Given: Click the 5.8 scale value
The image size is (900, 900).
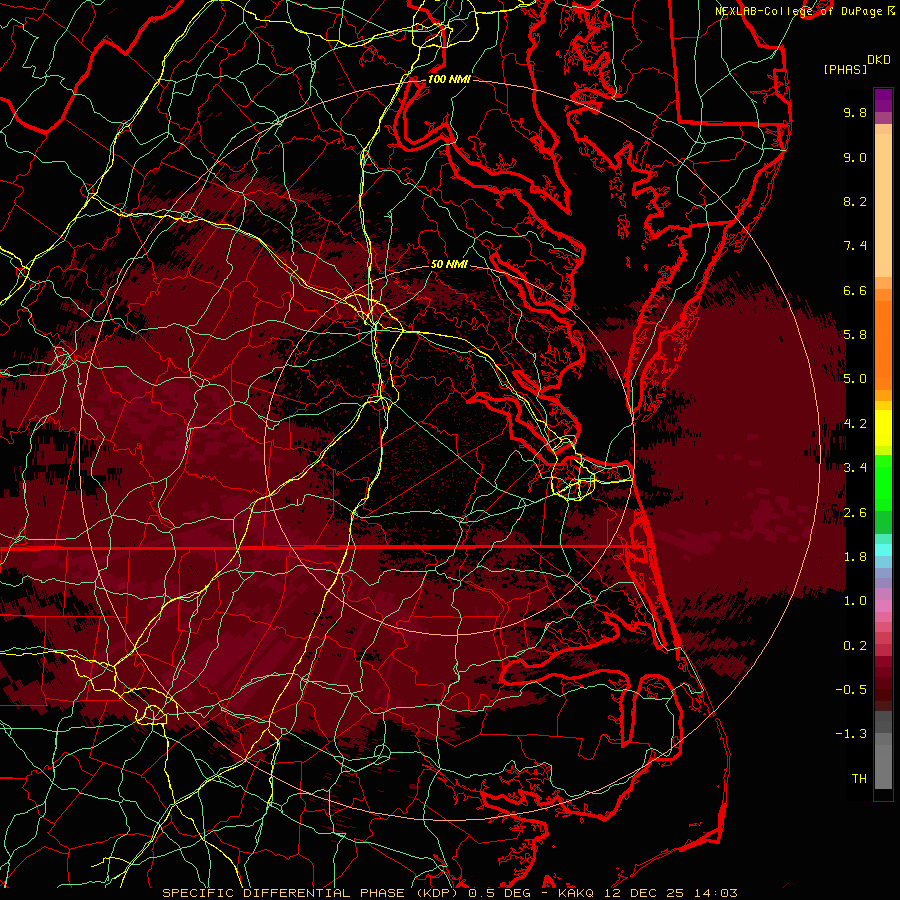Looking at the screenshot, I should [x=855, y=335].
